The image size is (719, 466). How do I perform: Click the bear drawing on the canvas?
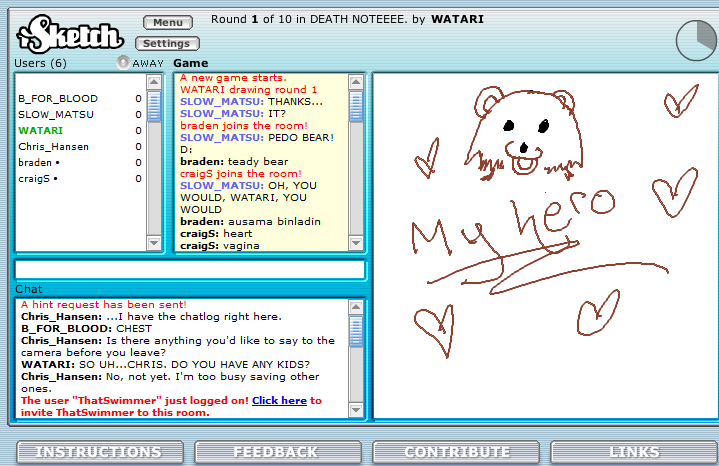click(524, 133)
